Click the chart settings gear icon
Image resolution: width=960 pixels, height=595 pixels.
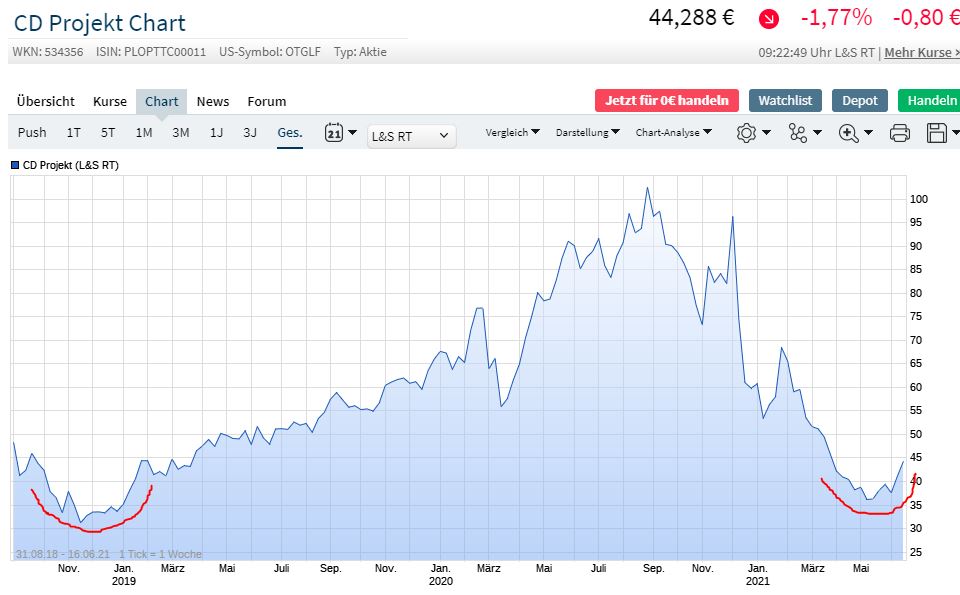[746, 132]
